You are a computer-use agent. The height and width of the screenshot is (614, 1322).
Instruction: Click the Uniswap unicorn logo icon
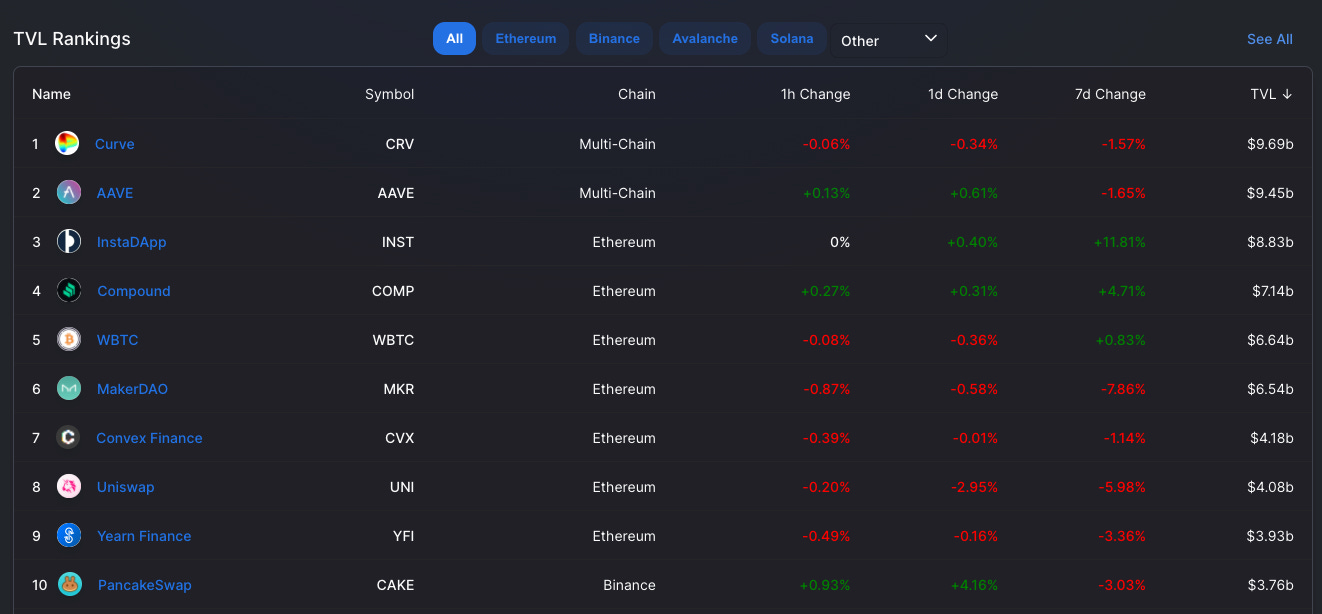tap(68, 487)
